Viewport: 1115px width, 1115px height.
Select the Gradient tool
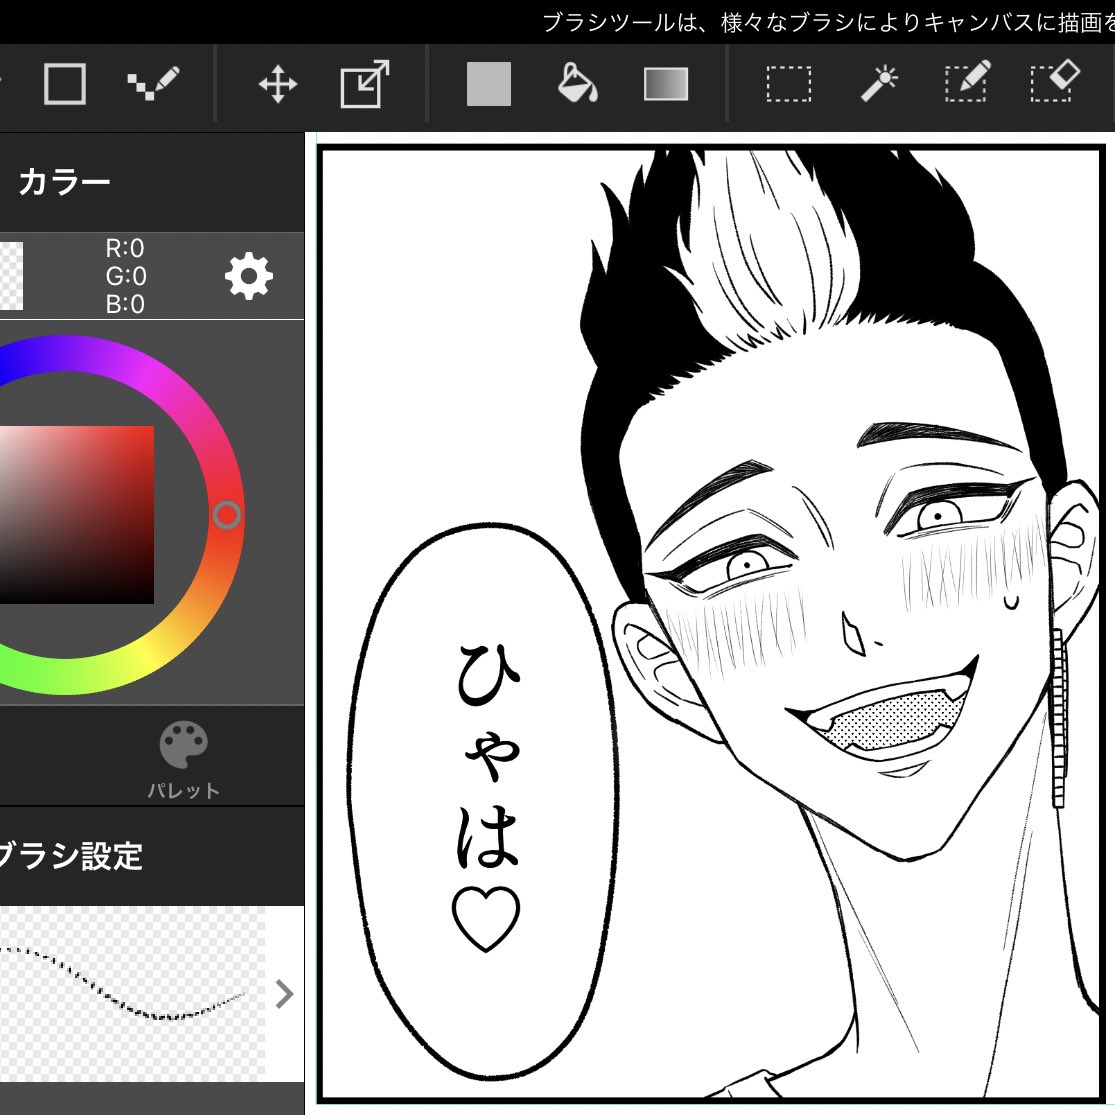[666, 84]
